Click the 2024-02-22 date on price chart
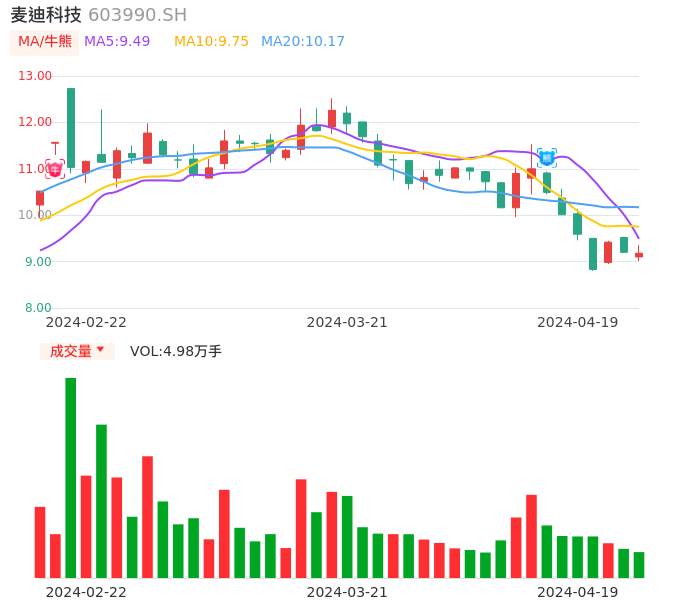 [x=86, y=322]
